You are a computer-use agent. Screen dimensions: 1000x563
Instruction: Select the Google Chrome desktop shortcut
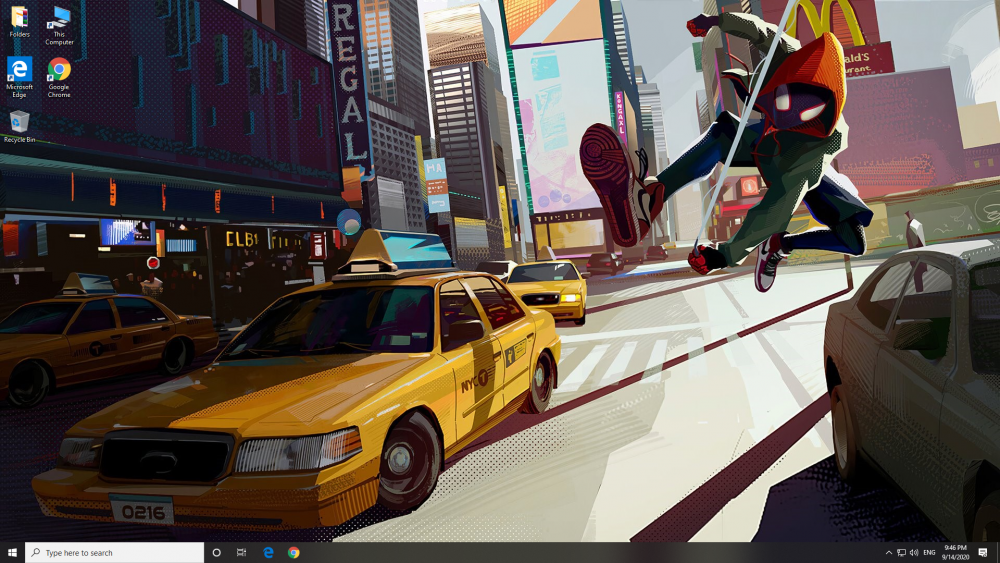click(59, 77)
